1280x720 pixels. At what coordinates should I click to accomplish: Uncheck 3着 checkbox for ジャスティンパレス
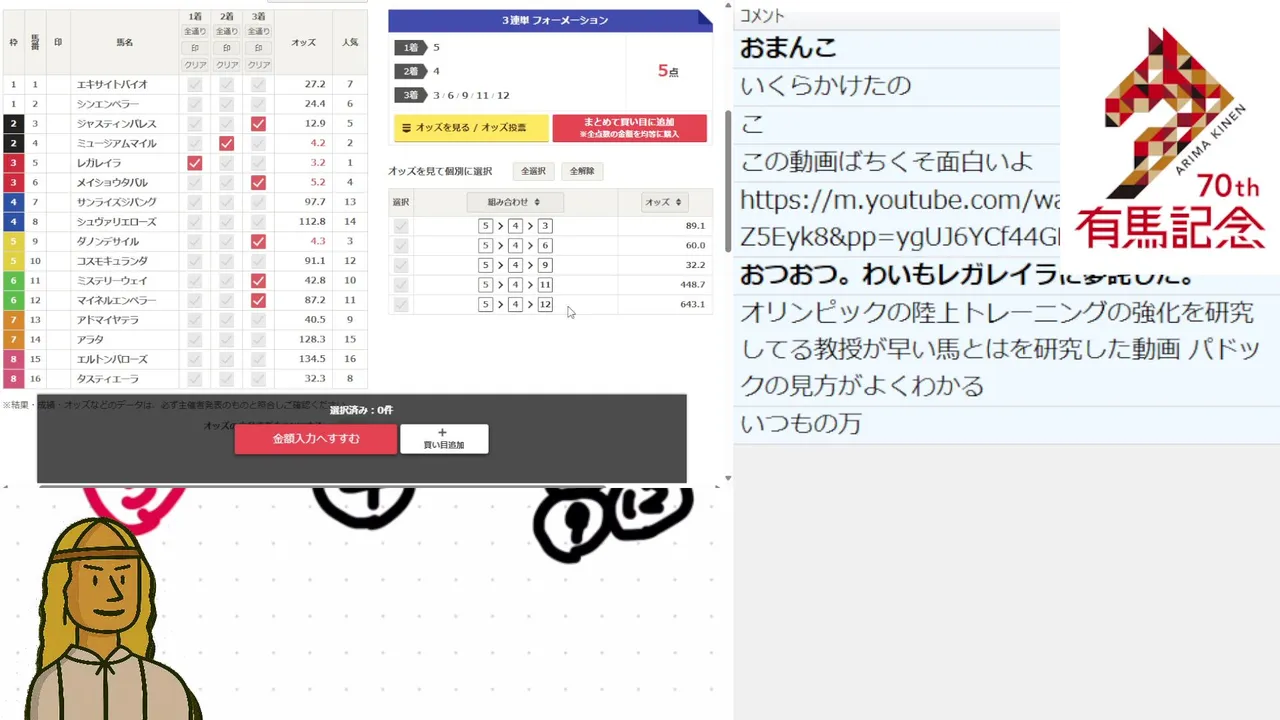pos(259,124)
